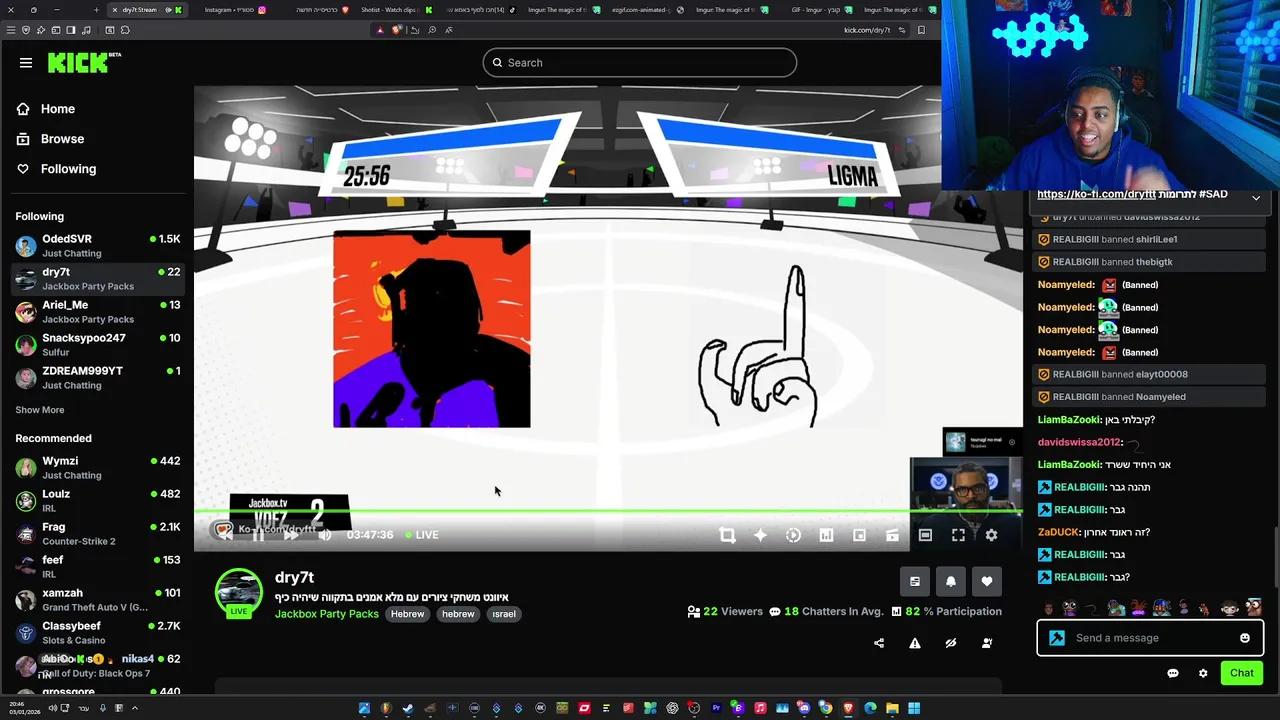The width and height of the screenshot is (1280, 720).
Task: Open Steam from the Windows taskbar
Action: pos(408,708)
